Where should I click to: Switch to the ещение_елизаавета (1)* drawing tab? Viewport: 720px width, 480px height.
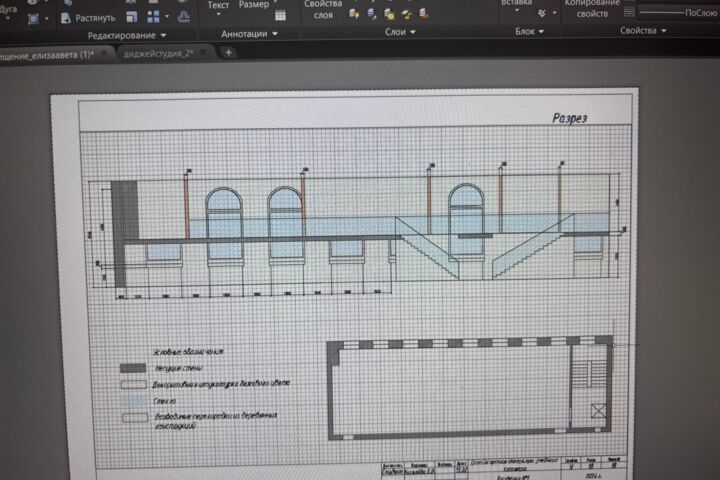pos(51,55)
